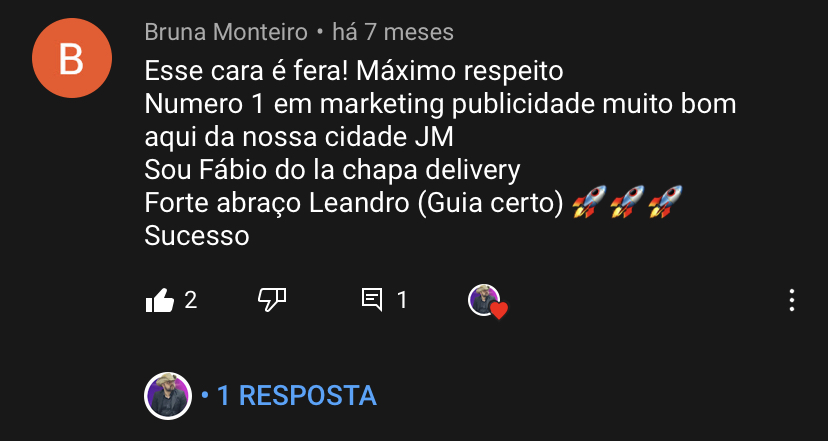Click the red heart badge
This screenshot has height=441, width=828.
[498, 311]
